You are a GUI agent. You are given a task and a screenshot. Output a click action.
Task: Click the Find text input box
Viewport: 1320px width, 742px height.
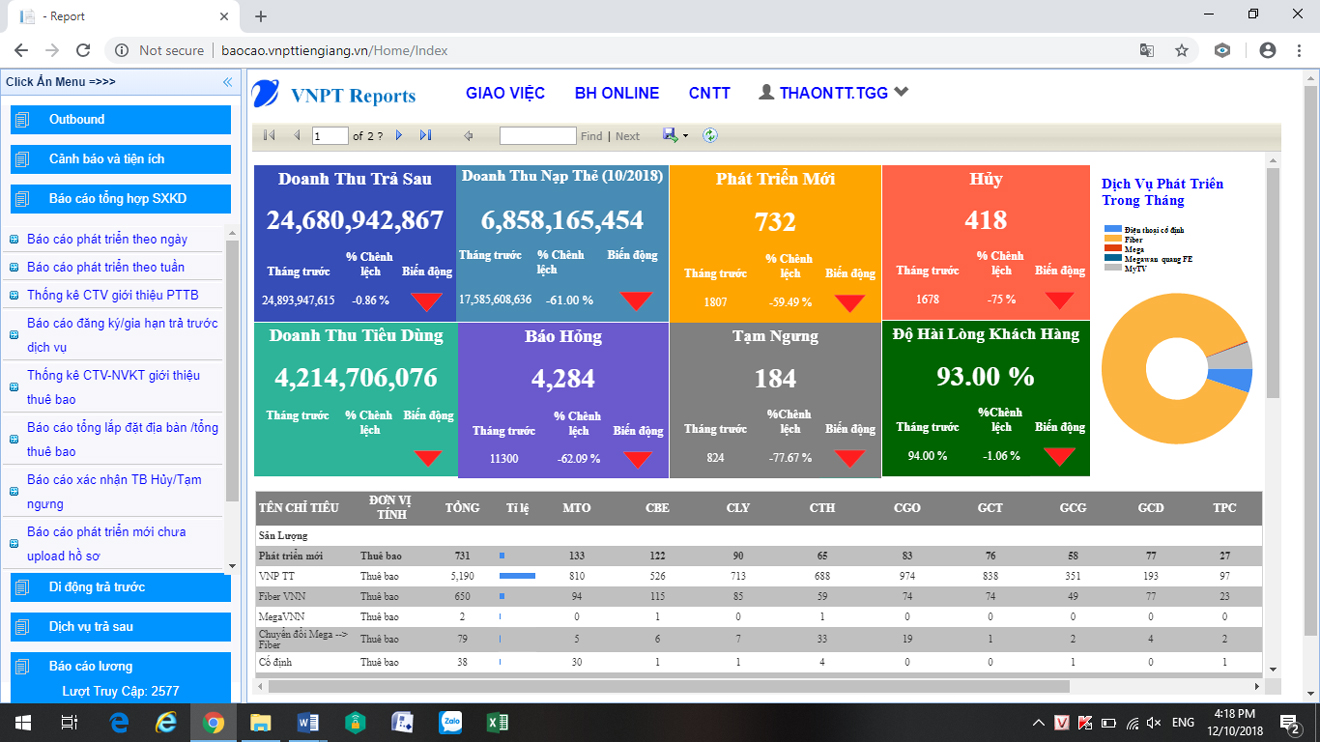[x=538, y=136]
